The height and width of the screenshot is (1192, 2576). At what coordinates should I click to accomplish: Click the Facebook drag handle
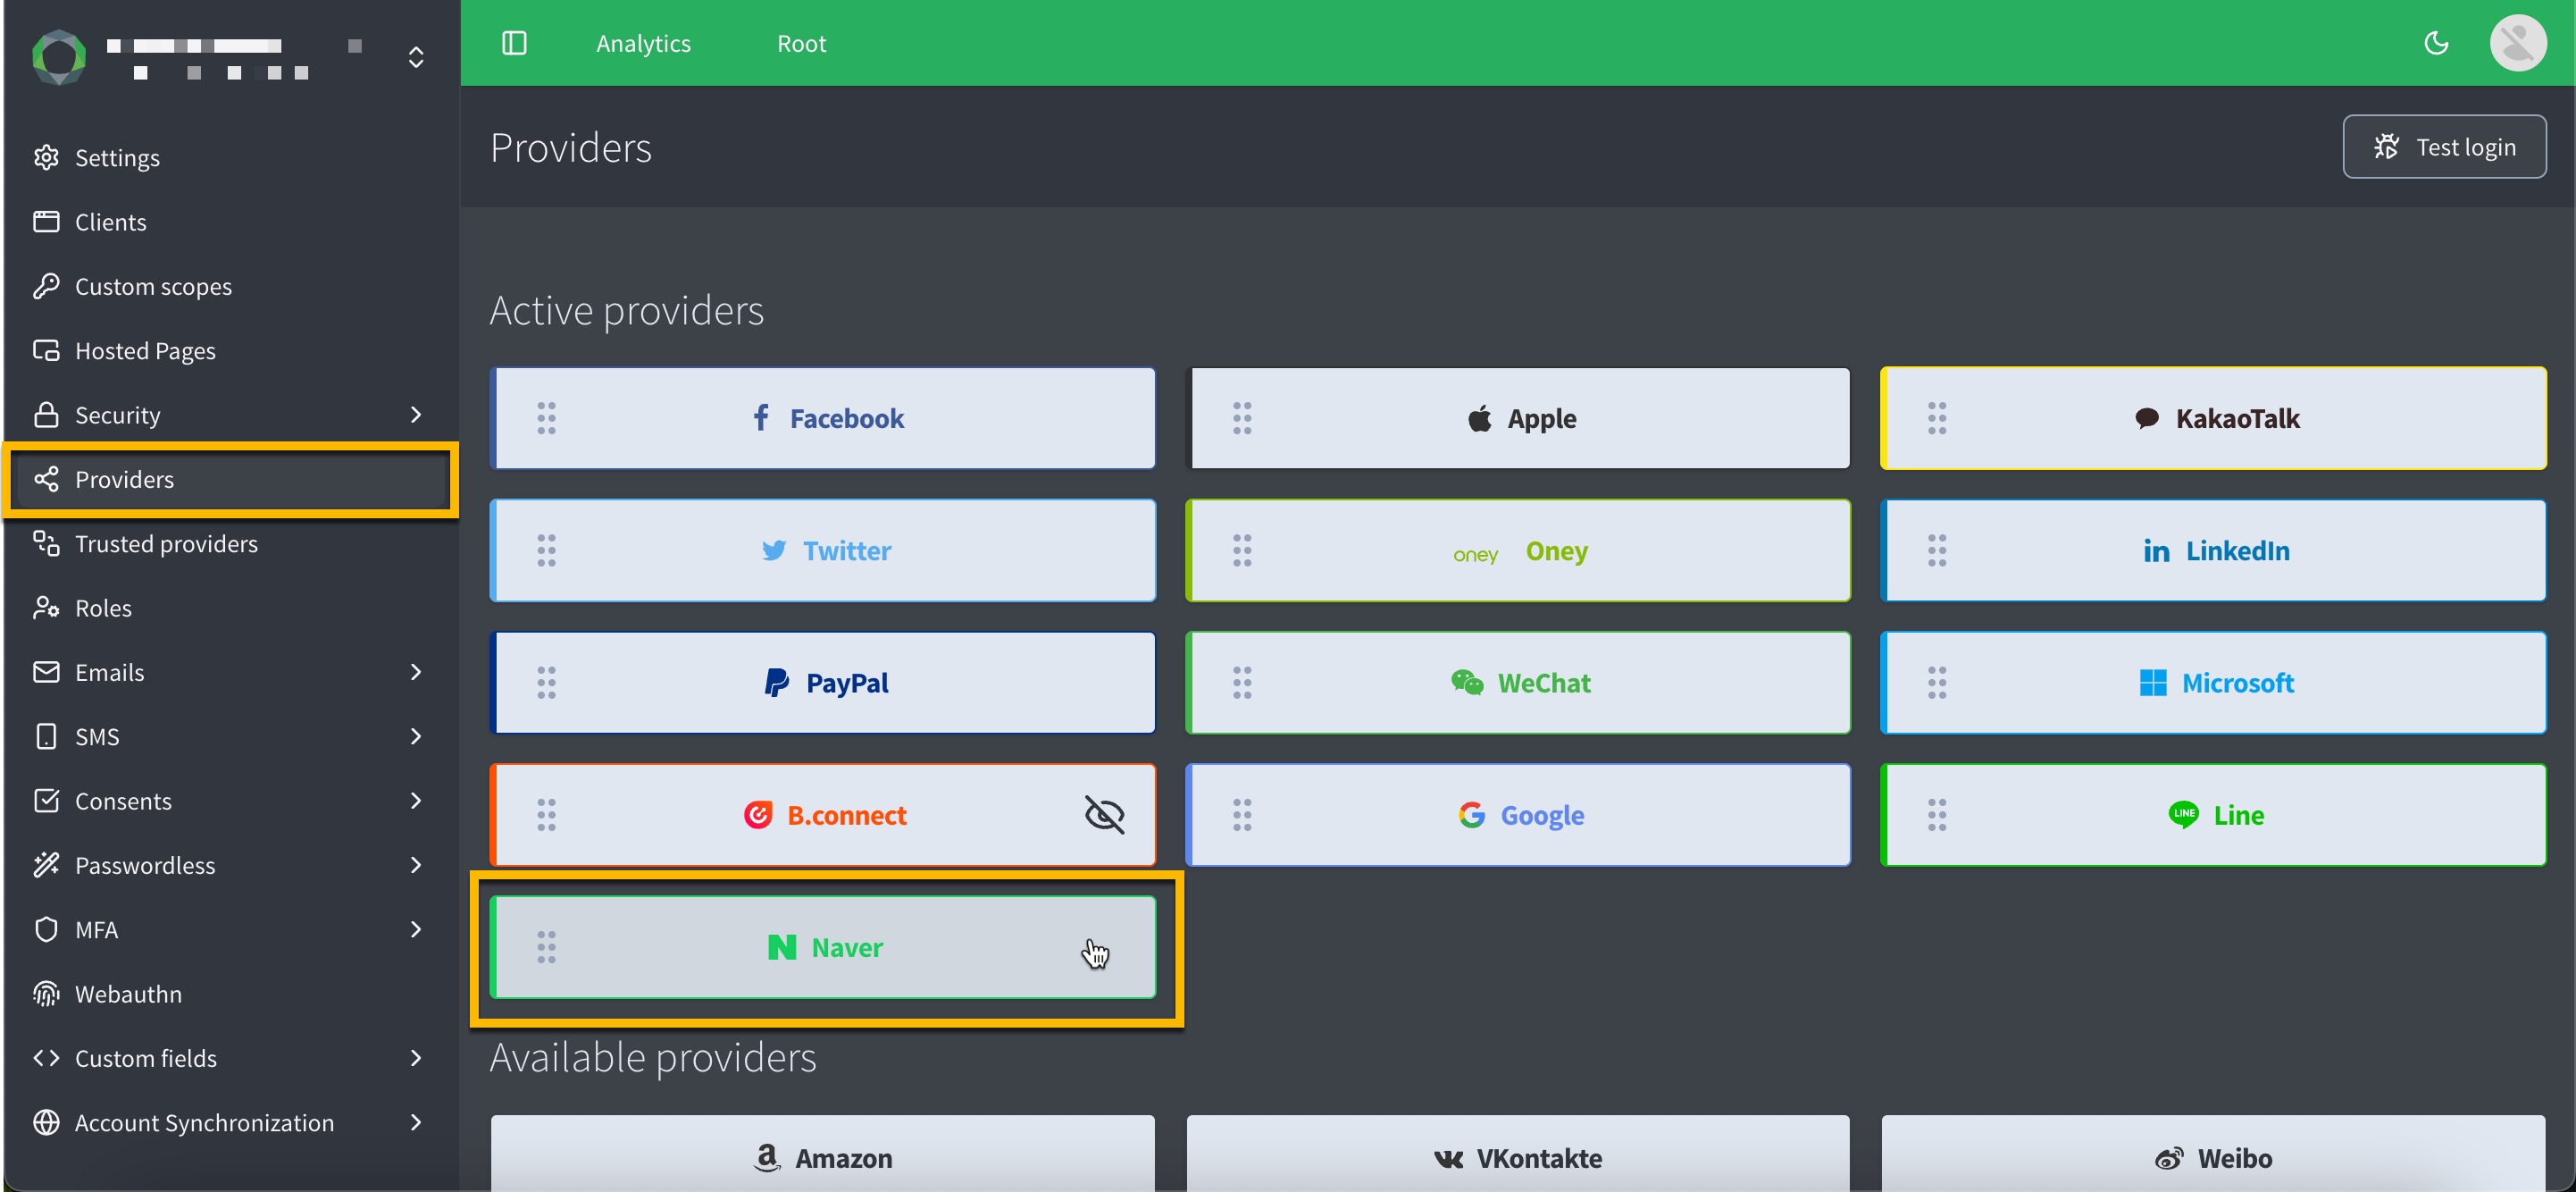click(546, 418)
